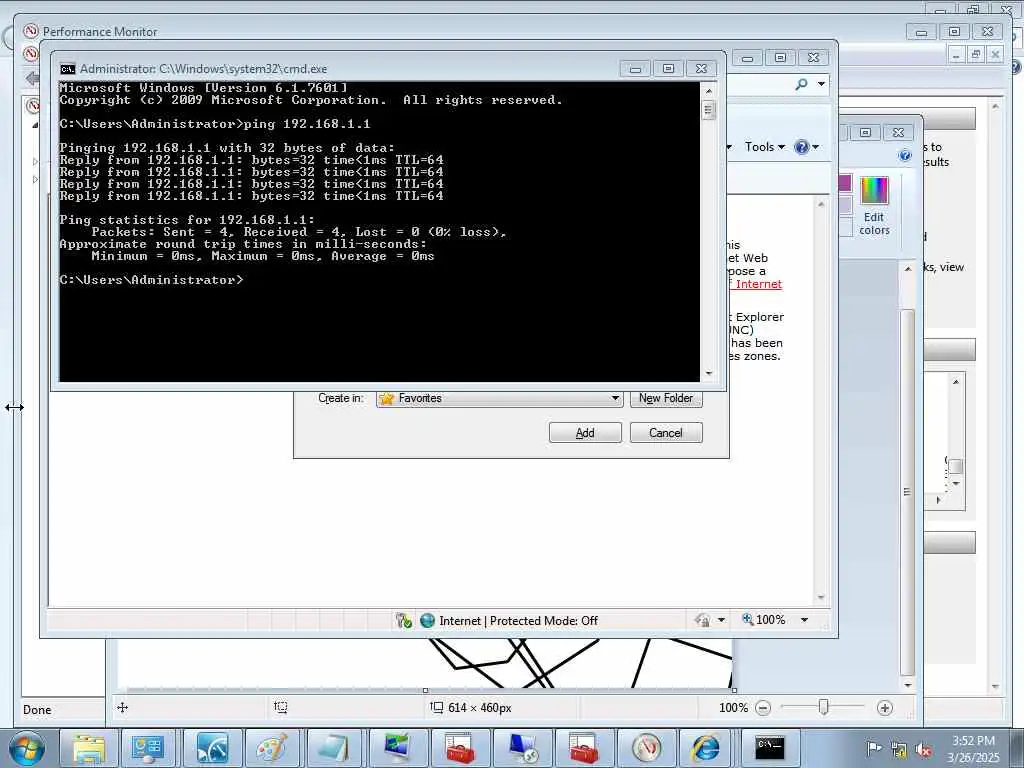Click the Paint selection size status icon
This screenshot has width=1024, height=768.
pyautogui.click(x=281, y=707)
